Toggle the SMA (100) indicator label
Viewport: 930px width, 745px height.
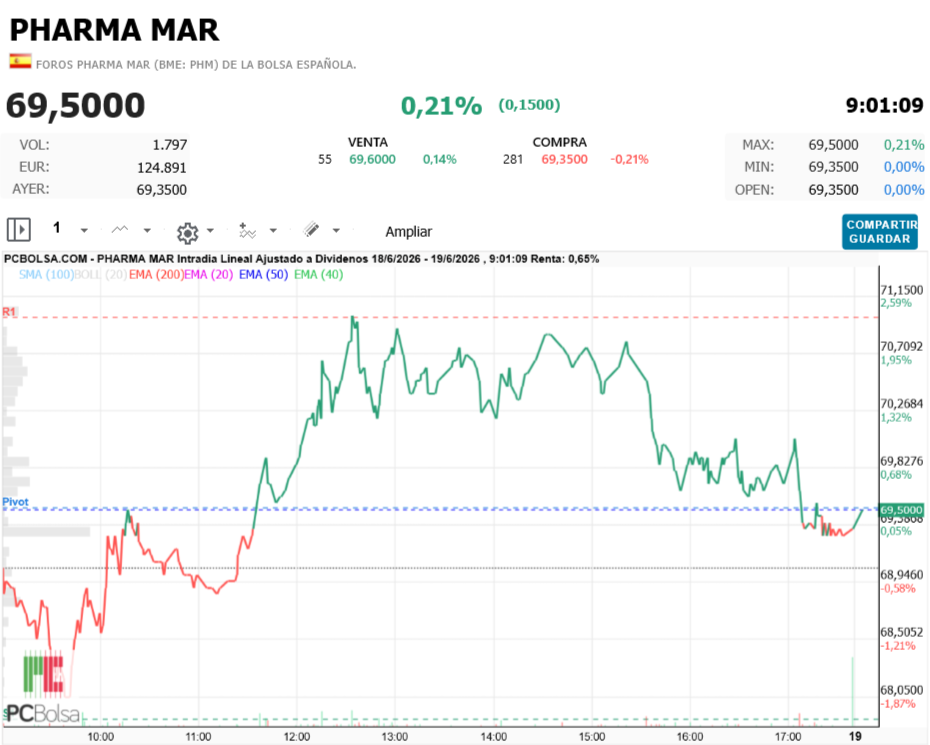pos(46,275)
